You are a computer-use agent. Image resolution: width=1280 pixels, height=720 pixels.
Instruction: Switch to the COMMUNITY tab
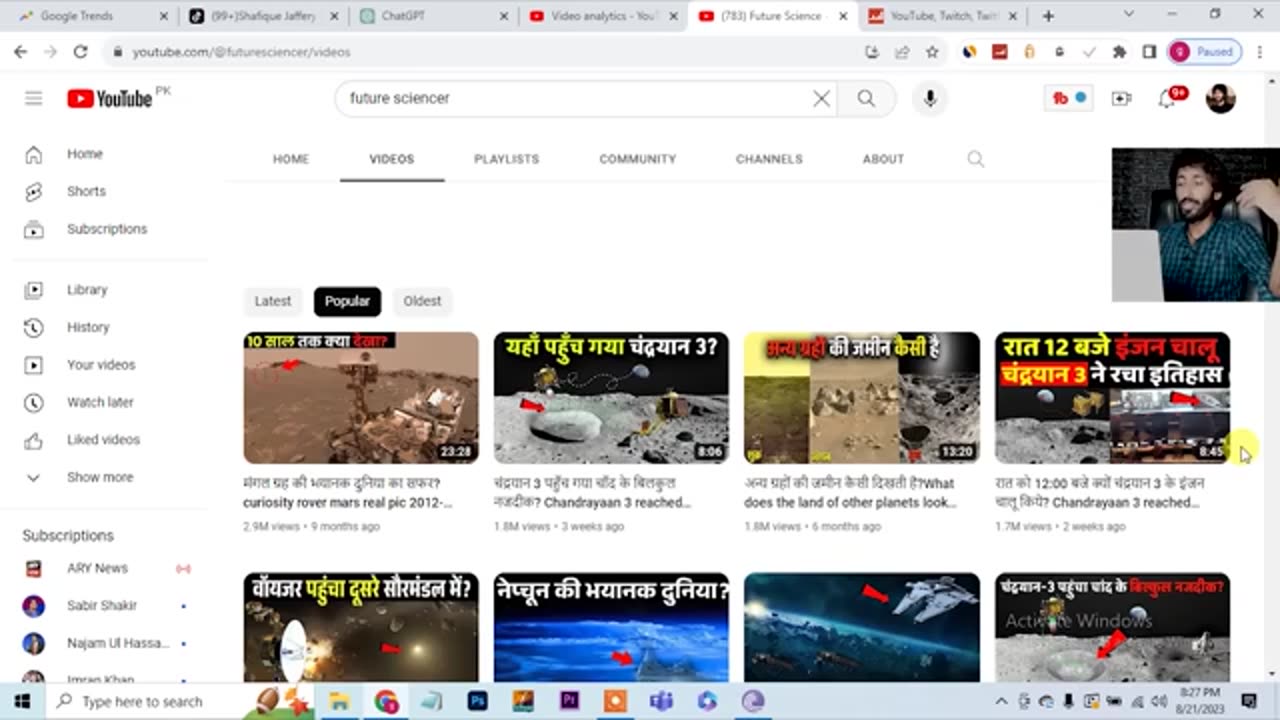(638, 159)
